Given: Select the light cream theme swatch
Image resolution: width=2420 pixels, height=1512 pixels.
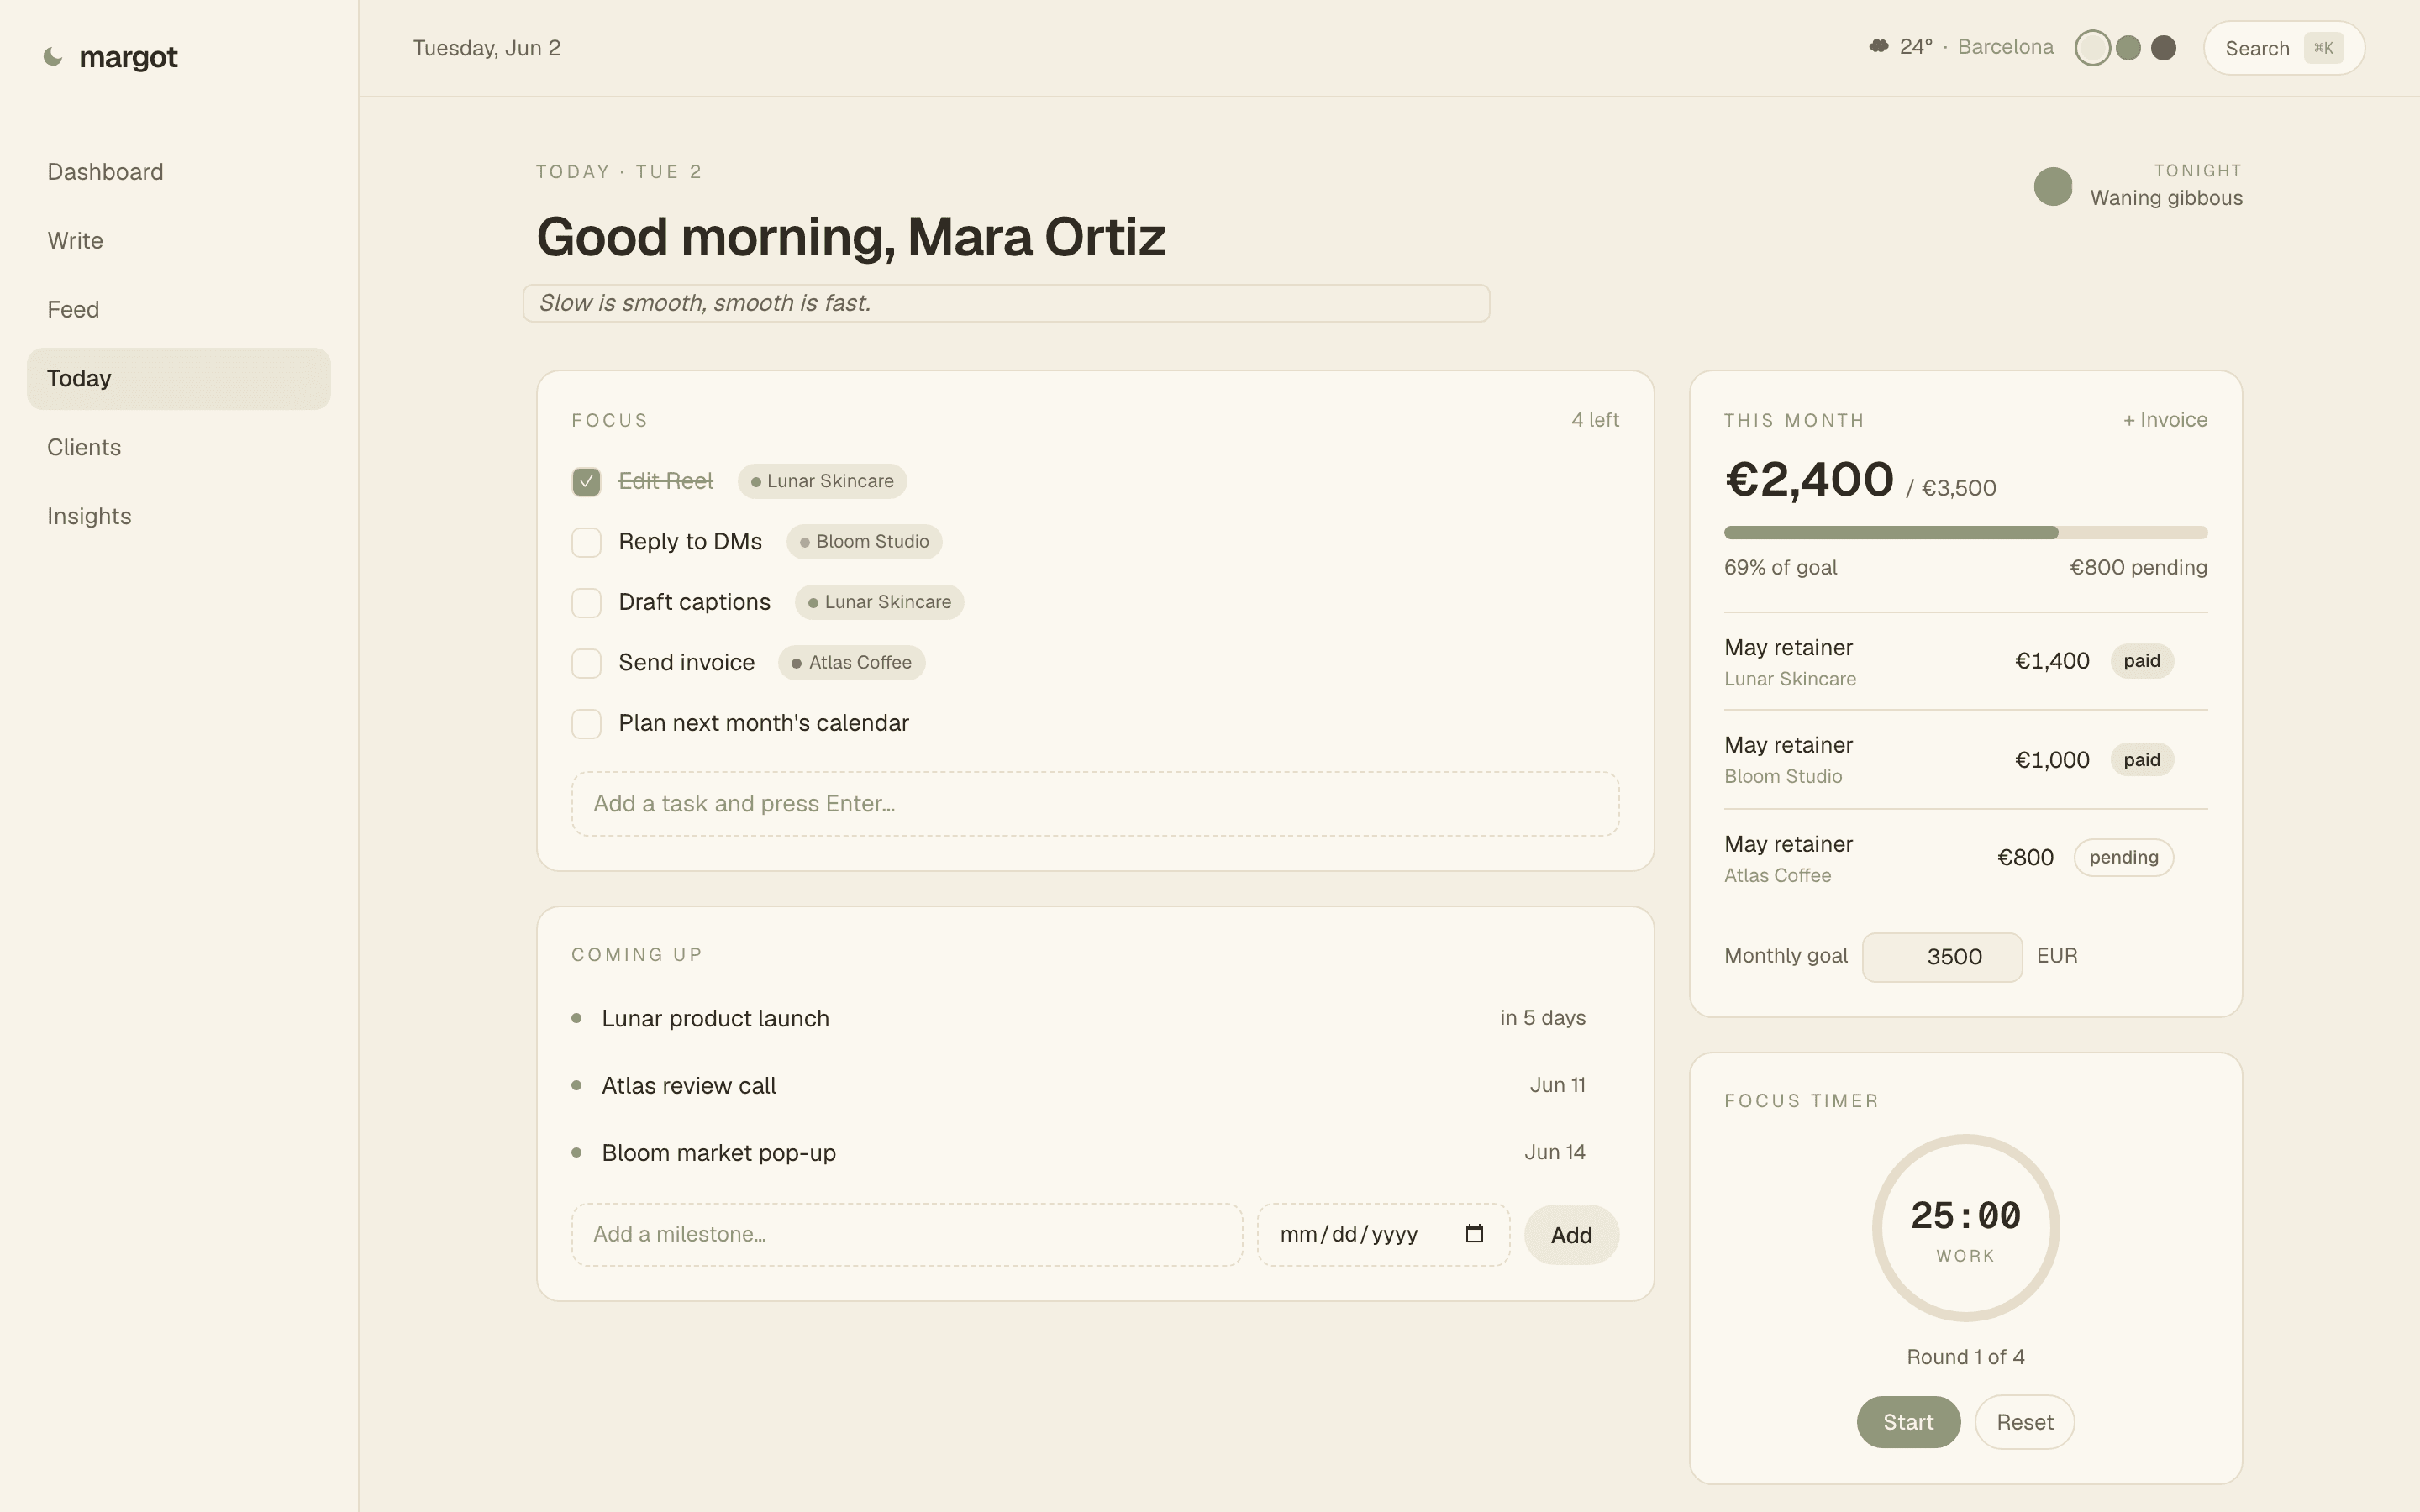Looking at the screenshot, I should [2092, 48].
